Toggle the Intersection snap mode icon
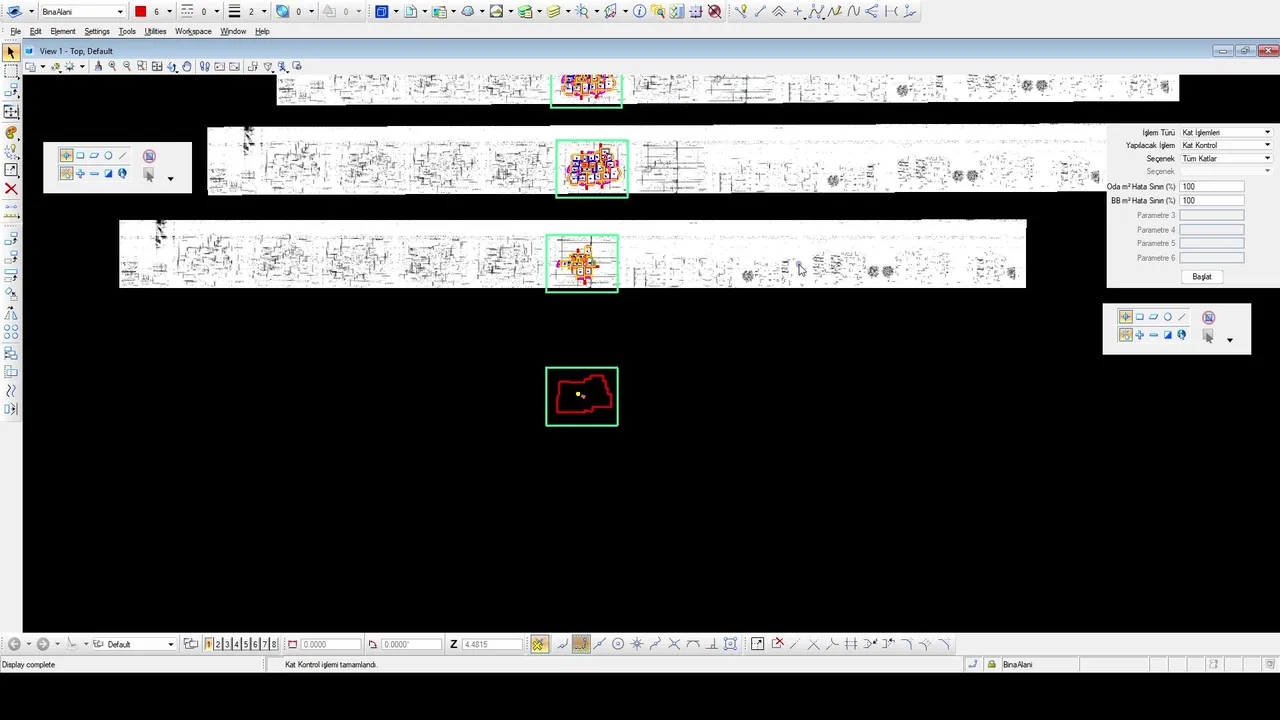The image size is (1280, 720). point(674,644)
